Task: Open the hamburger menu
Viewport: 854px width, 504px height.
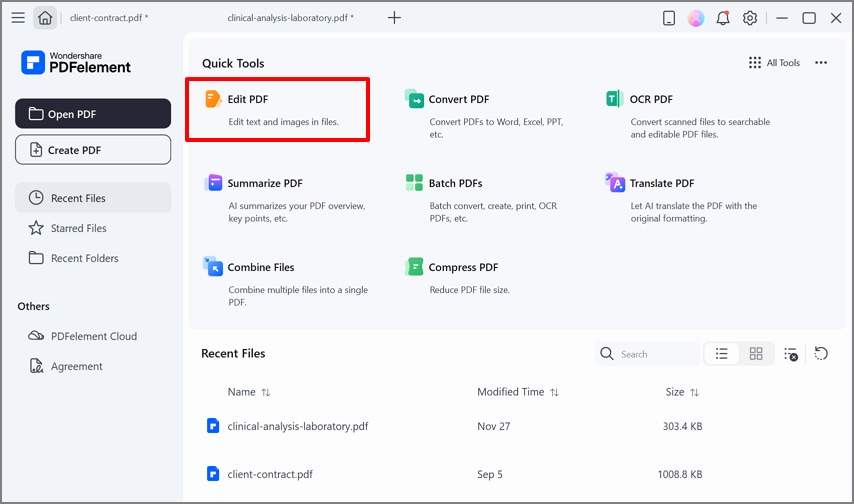Action: [x=18, y=17]
